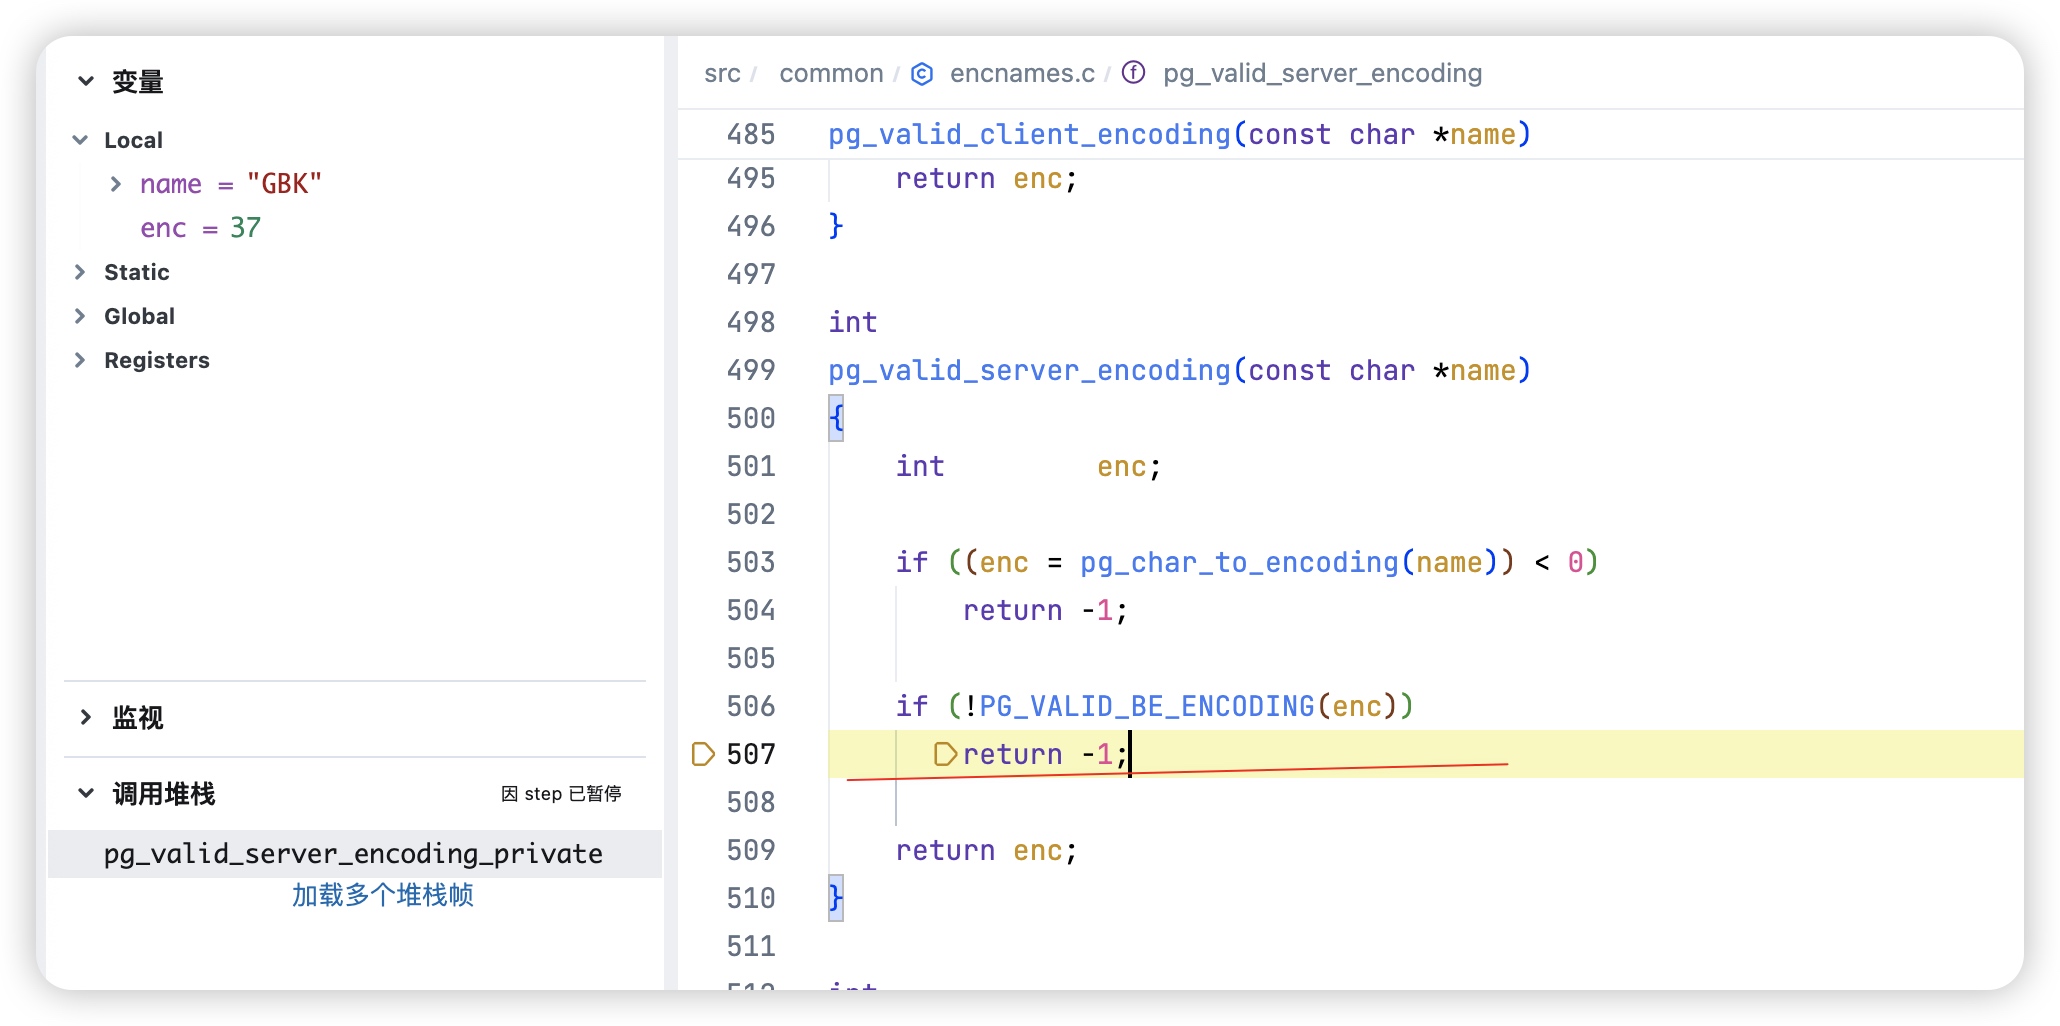Expand the Static scope chevron
Image resolution: width=2060 pixels, height=1026 pixels.
tap(80, 272)
